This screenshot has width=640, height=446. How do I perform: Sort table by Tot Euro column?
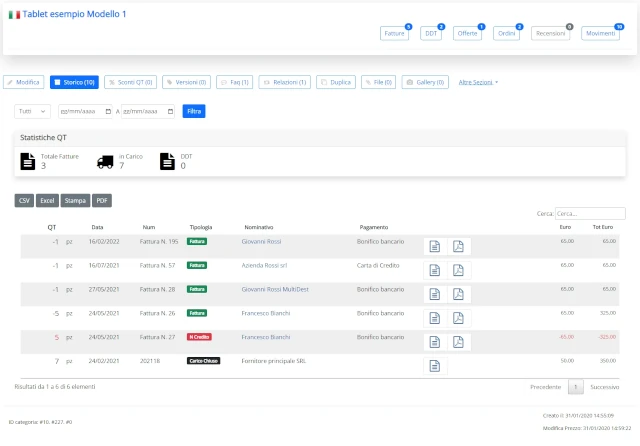(x=603, y=227)
